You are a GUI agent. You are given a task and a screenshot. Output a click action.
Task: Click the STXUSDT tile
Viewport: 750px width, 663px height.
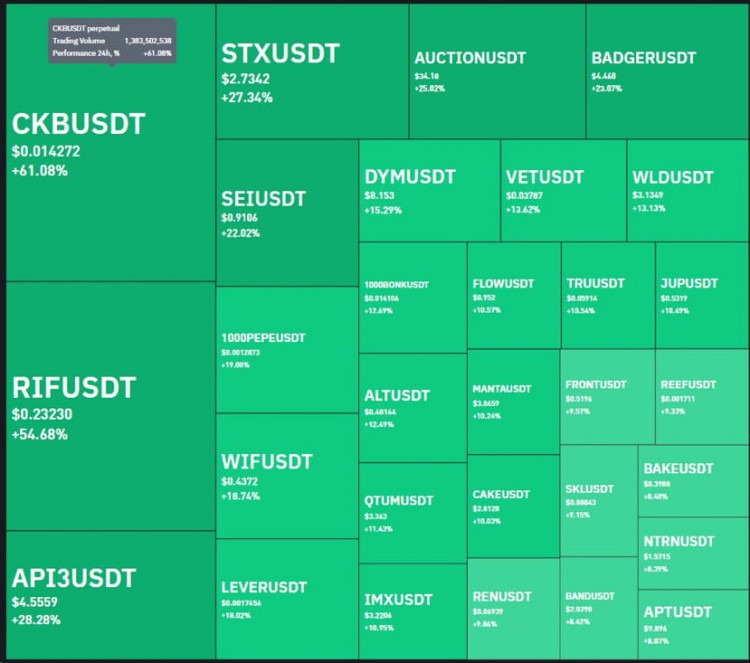click(312, 71)
